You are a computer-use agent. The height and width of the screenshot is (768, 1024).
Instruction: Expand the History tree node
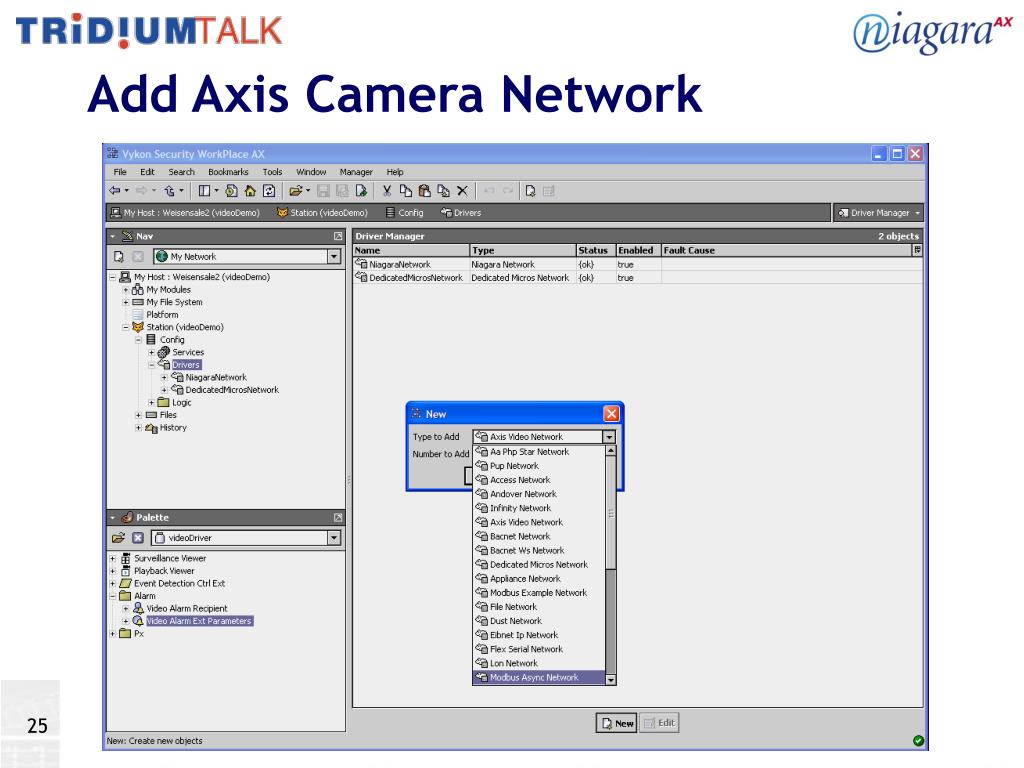click(138, 428)
